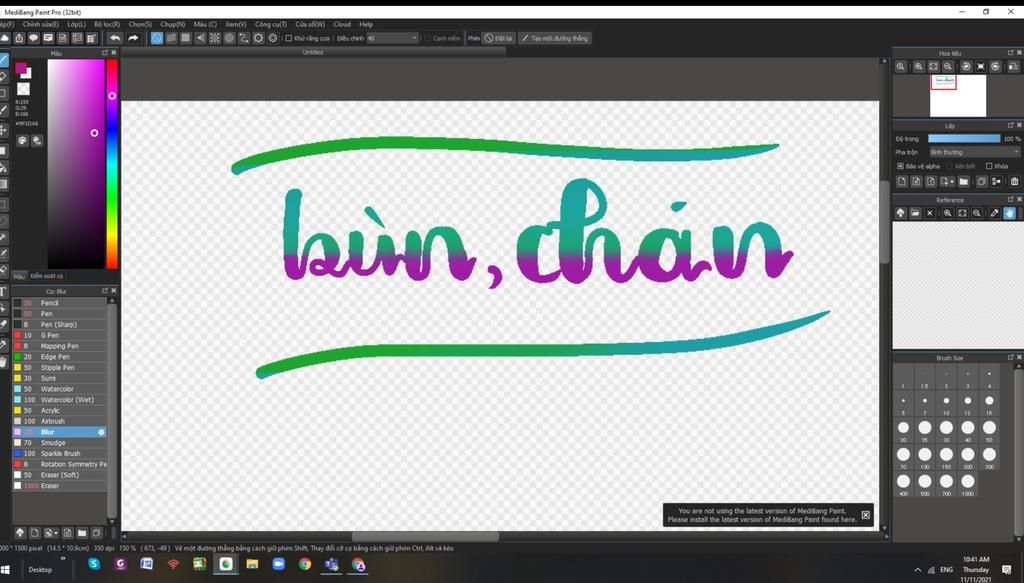Delete layer with trash icon

coord(1014,181)
